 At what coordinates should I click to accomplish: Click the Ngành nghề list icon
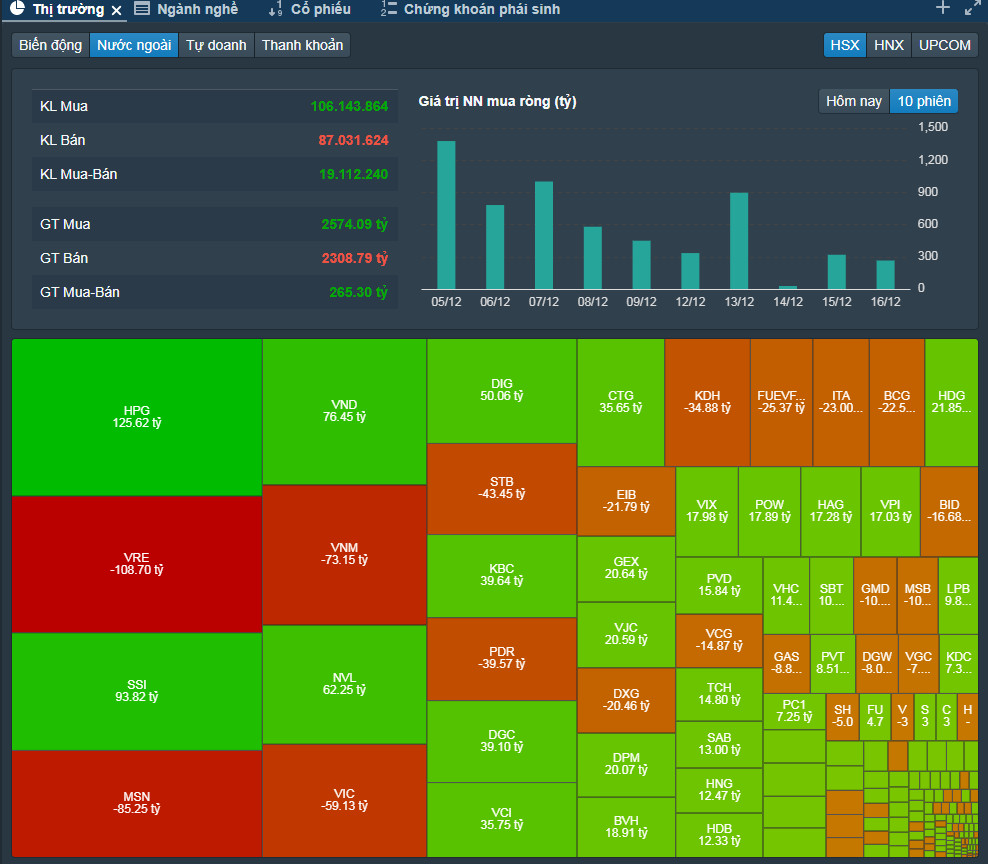click(x=142, y=9)
